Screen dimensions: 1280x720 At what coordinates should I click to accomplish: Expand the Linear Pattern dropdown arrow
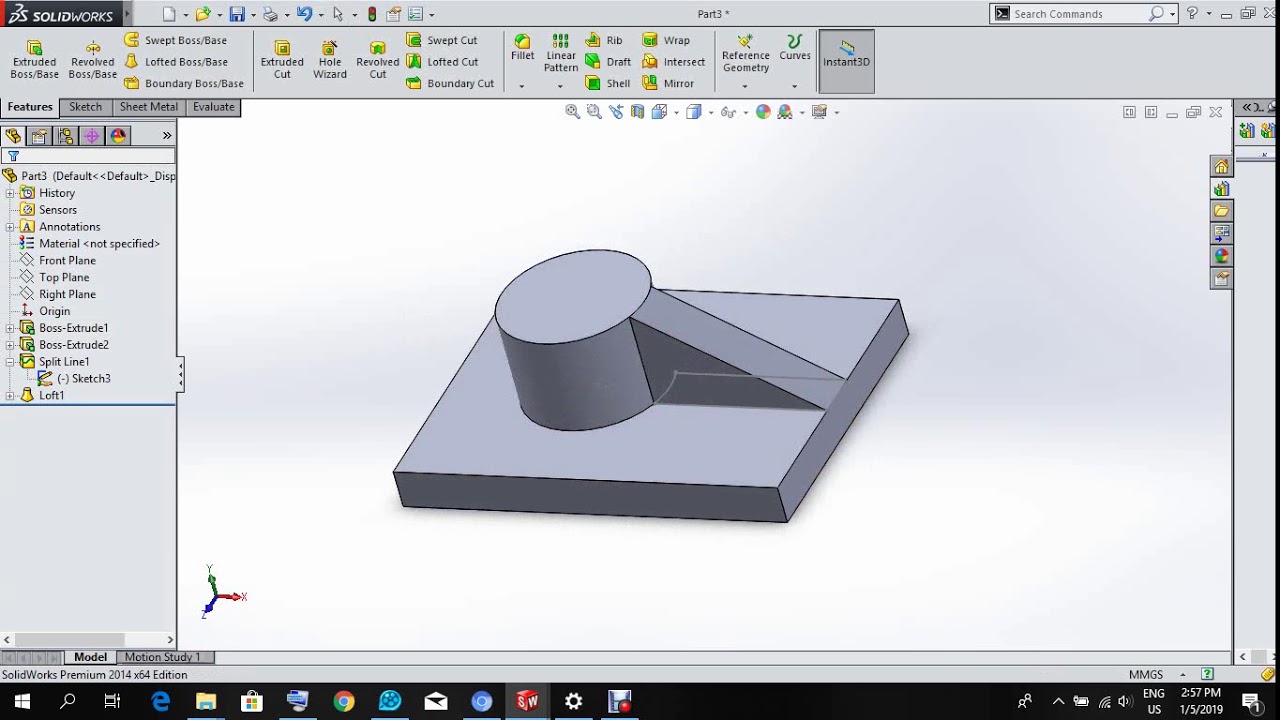(x=560, y=86)
